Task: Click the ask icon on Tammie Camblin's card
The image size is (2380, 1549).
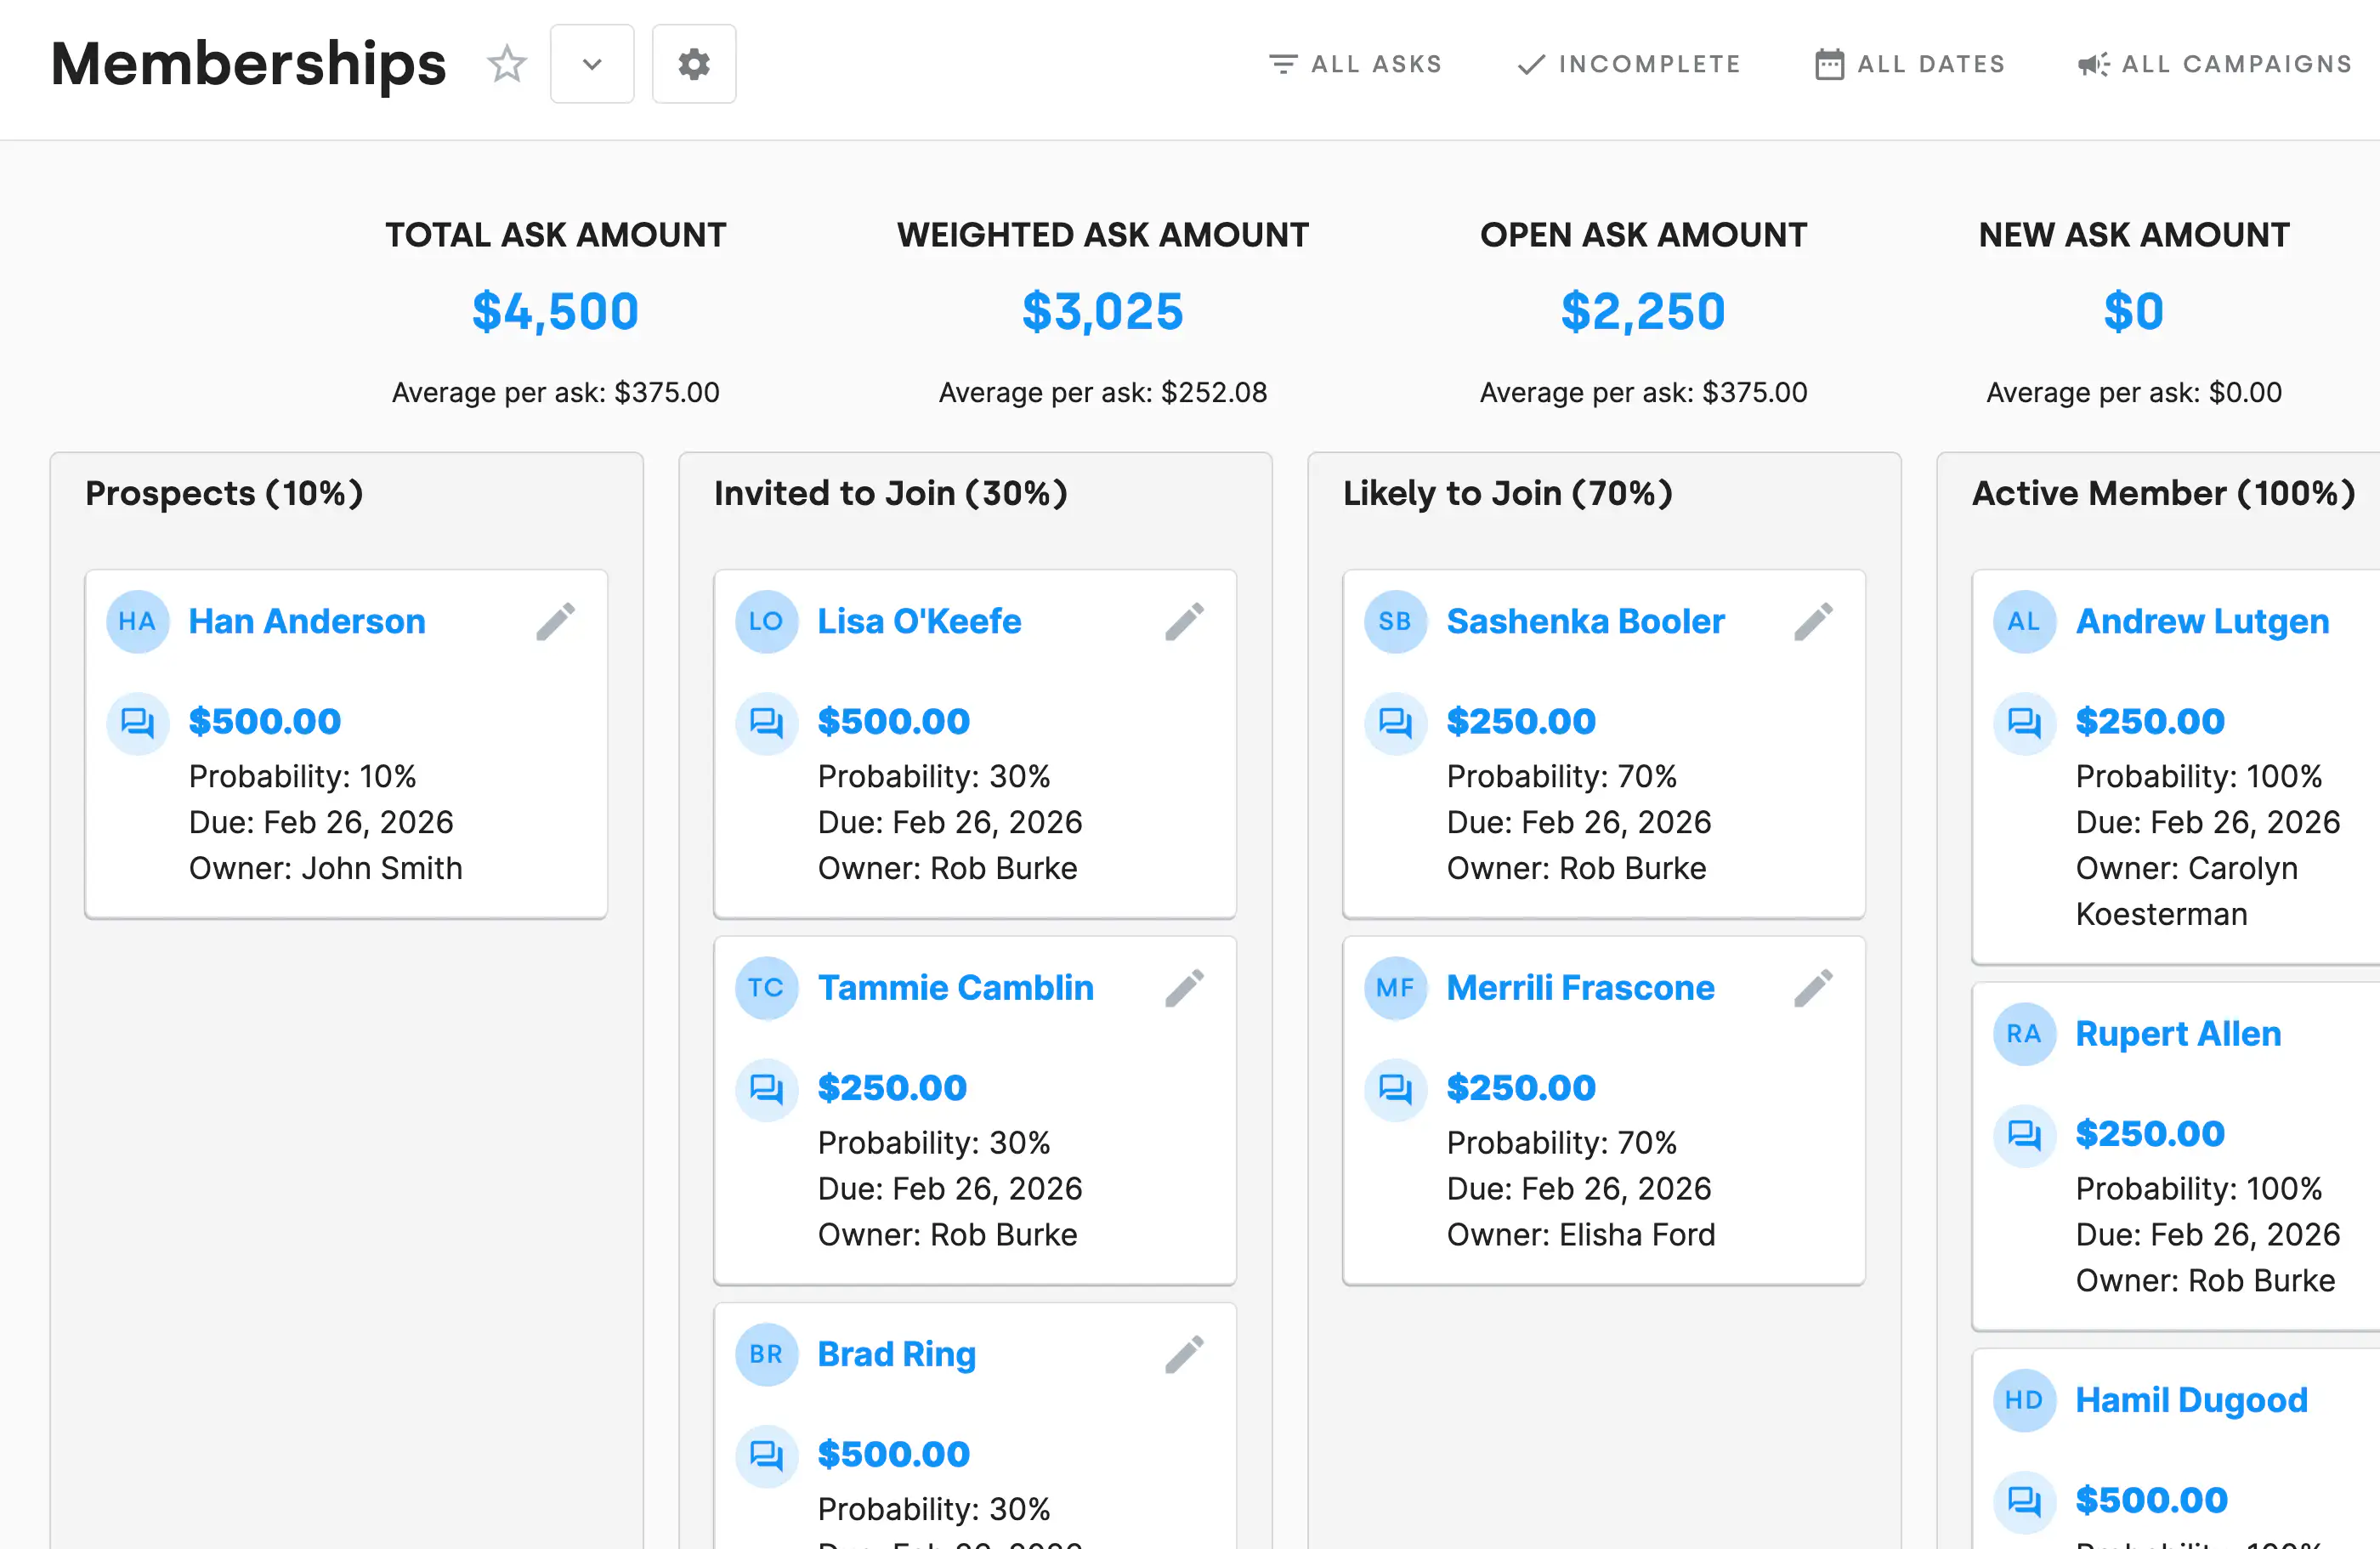Action: 767,1088
